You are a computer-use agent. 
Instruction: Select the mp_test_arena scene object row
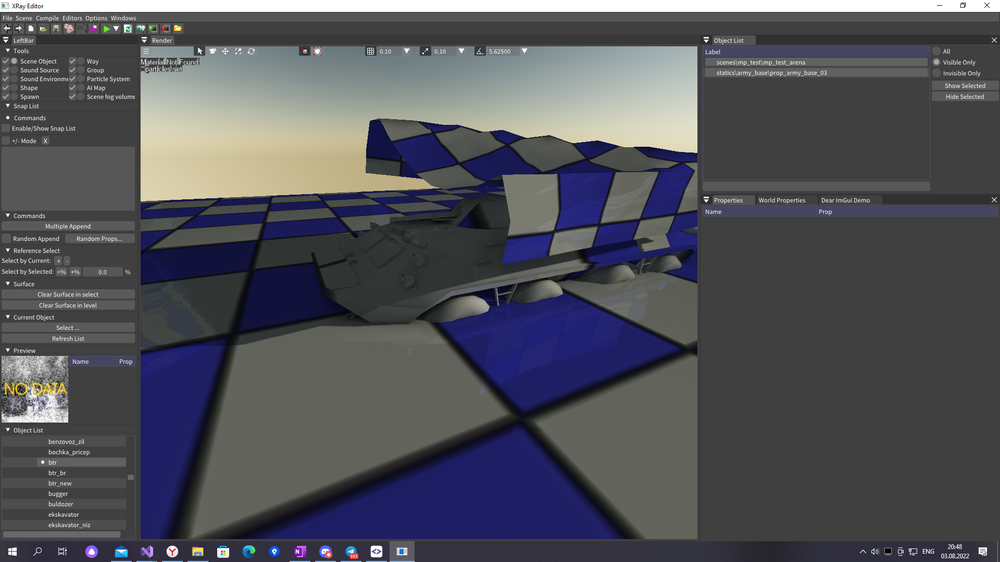tap(816, 63)
